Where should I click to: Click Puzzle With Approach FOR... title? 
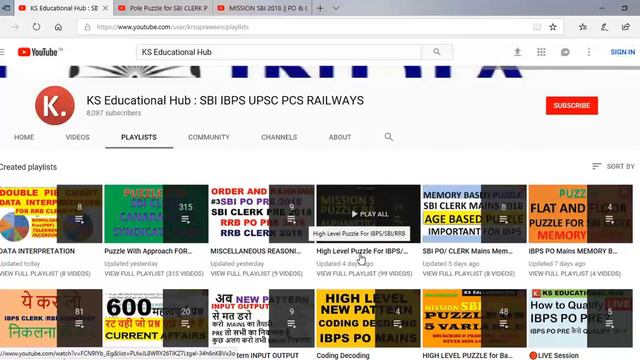click(x=148, y=251)
